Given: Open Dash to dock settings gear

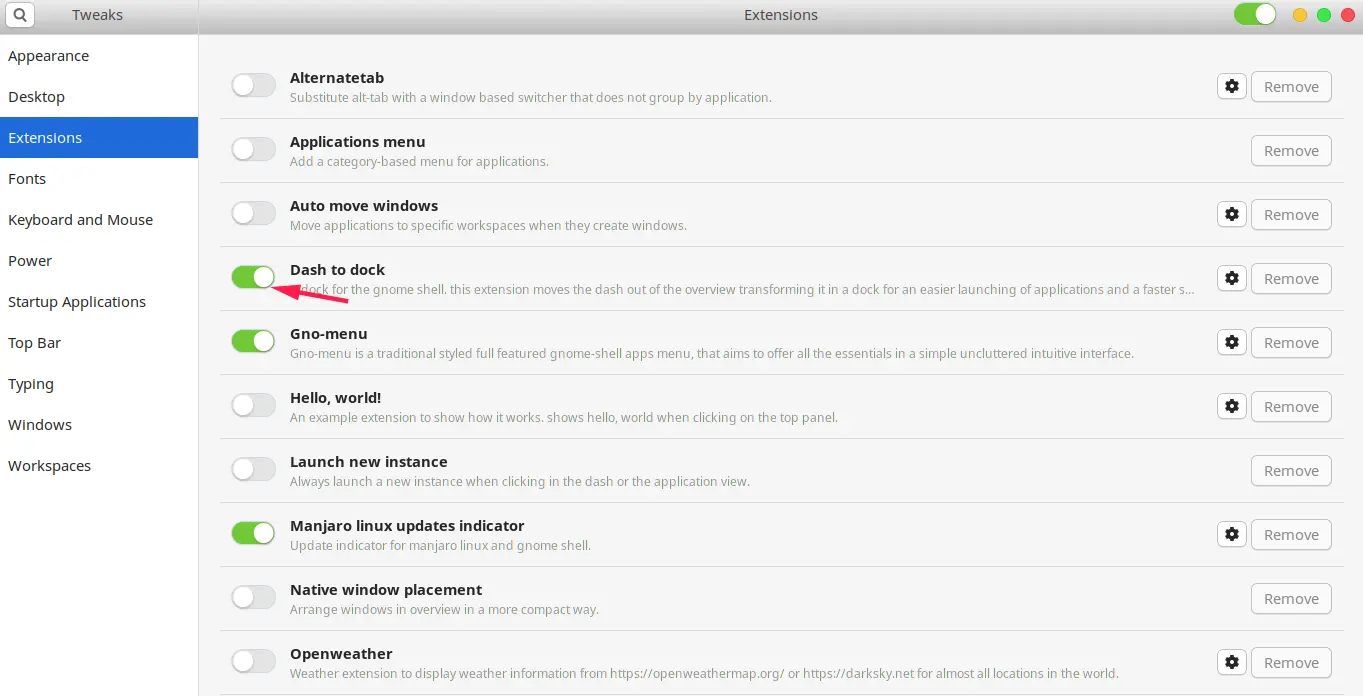Looking at the screenshot, I should coord(1232,279).
